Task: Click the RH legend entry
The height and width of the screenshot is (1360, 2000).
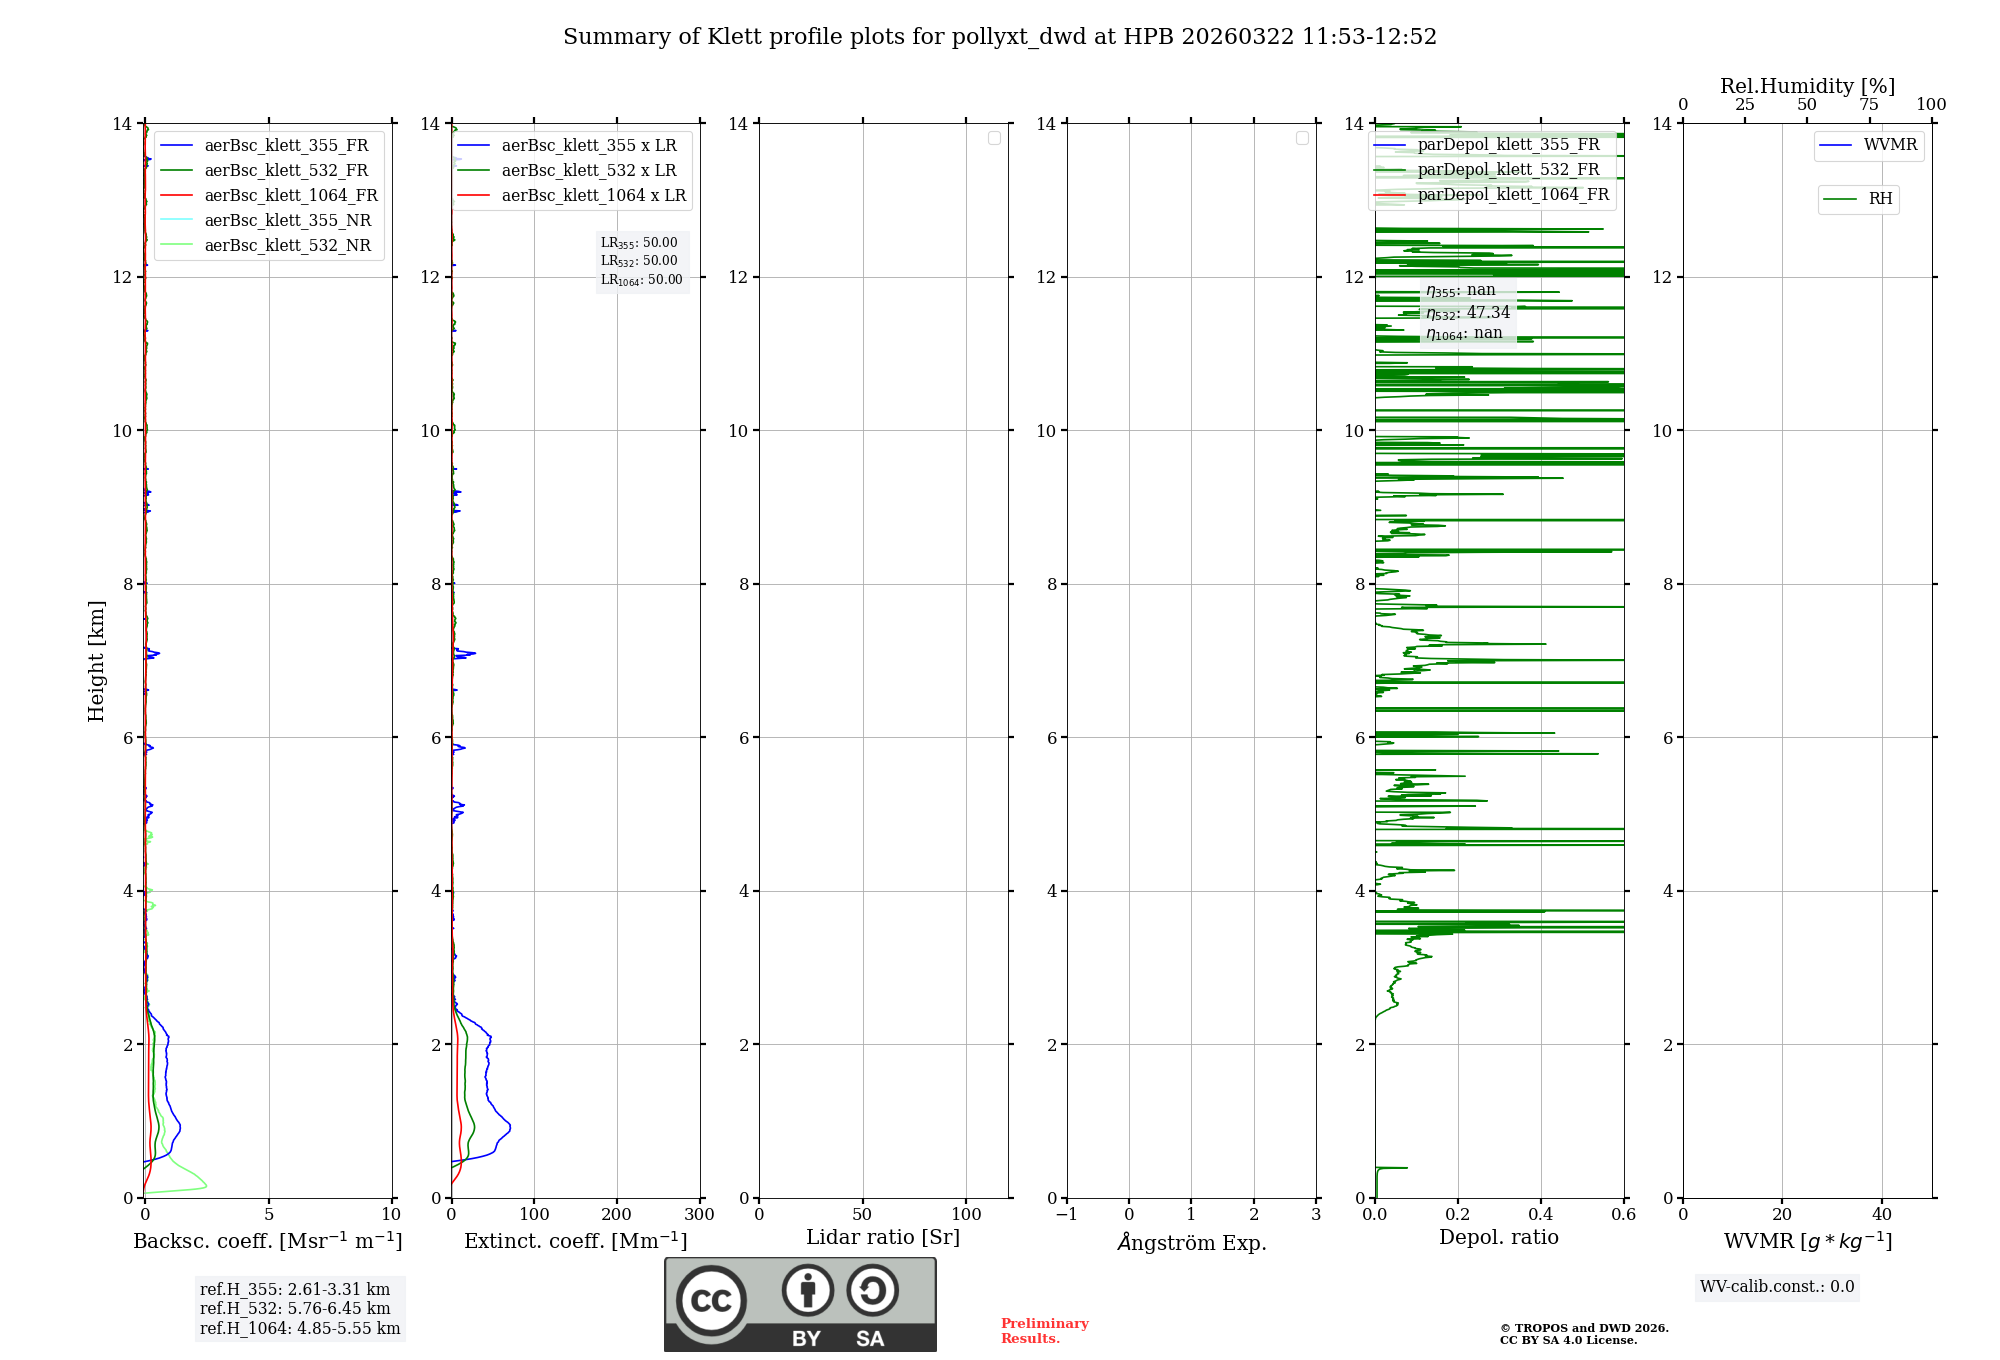Action: [1879, 199]
